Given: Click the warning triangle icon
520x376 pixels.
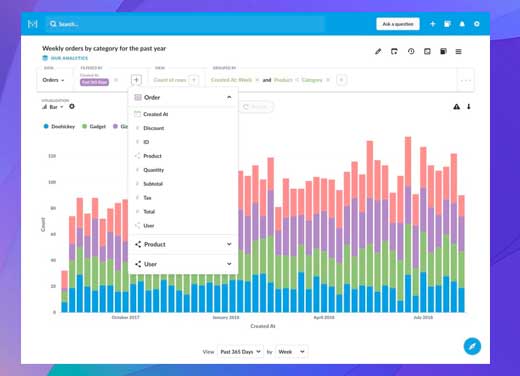Looking at the screenshot, I should (x=457, y=107).
